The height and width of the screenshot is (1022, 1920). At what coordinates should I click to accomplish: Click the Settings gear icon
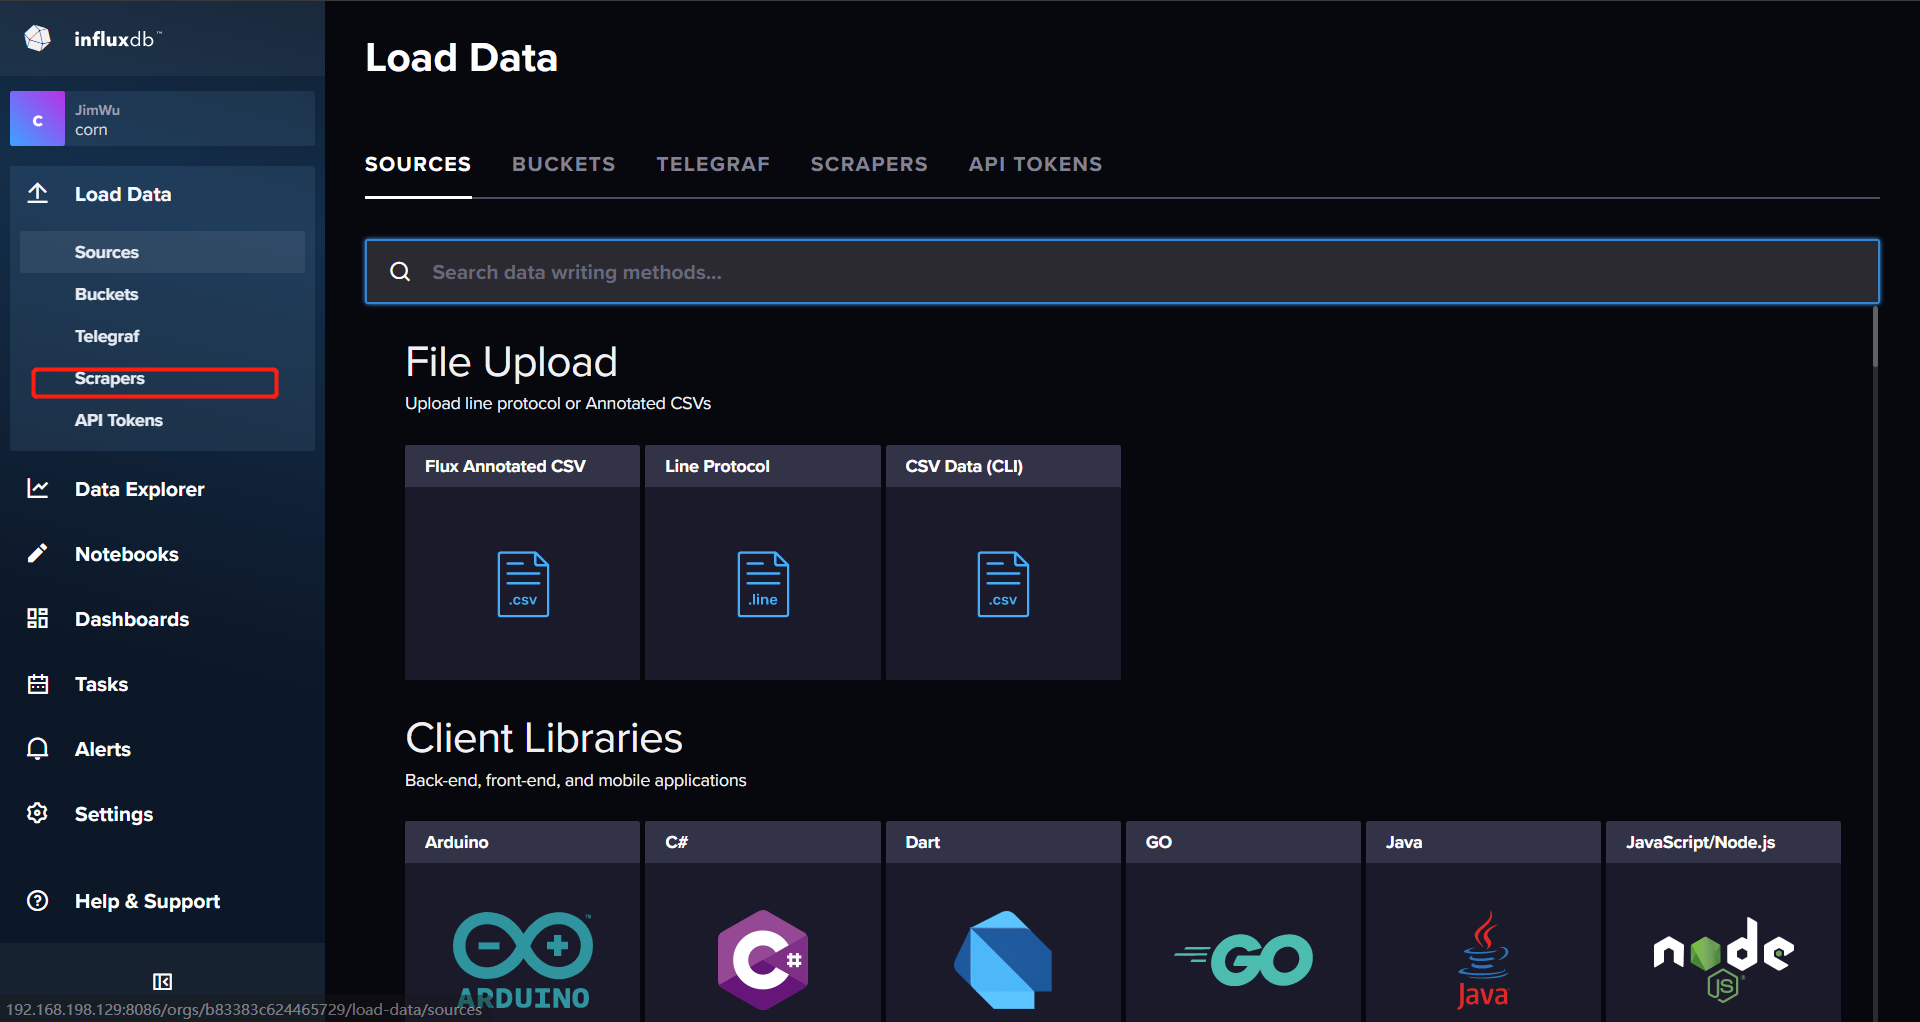(38, 813)
